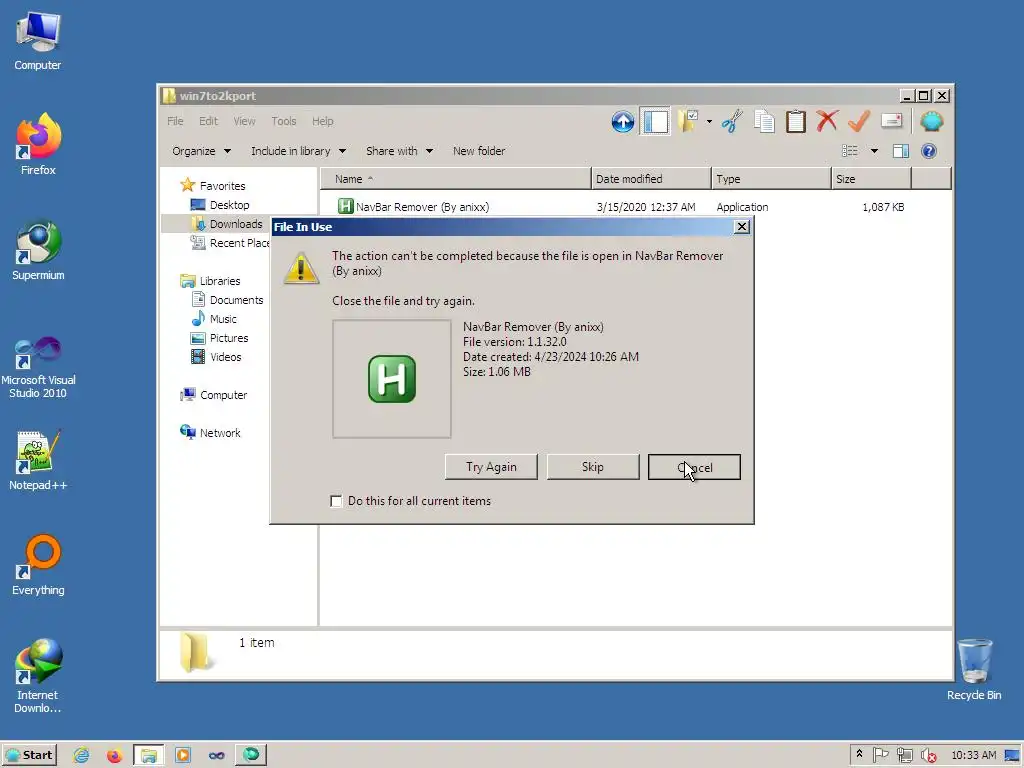This screenshot has height=768, width=1024.
Task: Close the File In Use dialog
Action: 741,227
